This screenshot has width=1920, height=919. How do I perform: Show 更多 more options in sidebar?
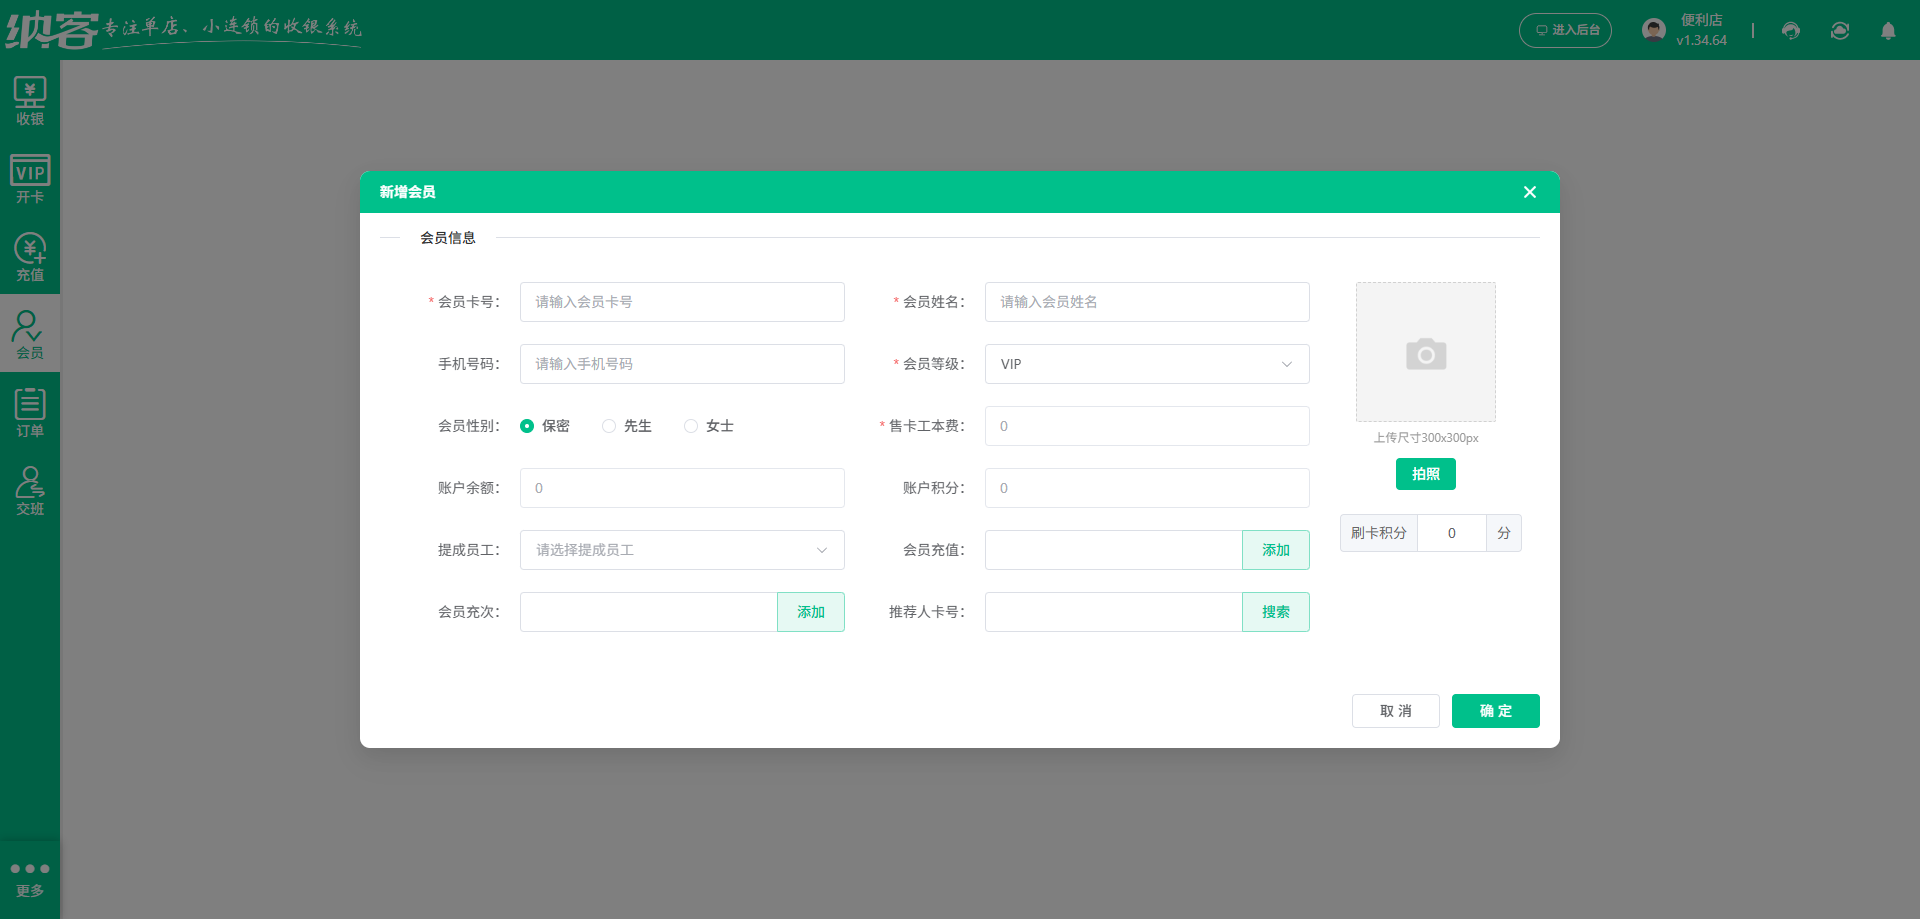[30, 879]
